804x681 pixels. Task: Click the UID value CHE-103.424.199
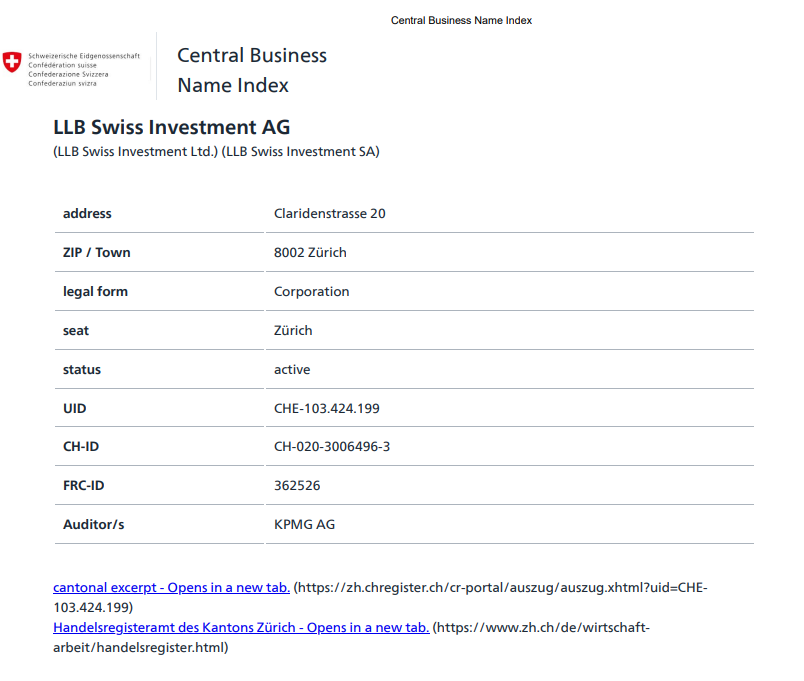click(326, 408)
